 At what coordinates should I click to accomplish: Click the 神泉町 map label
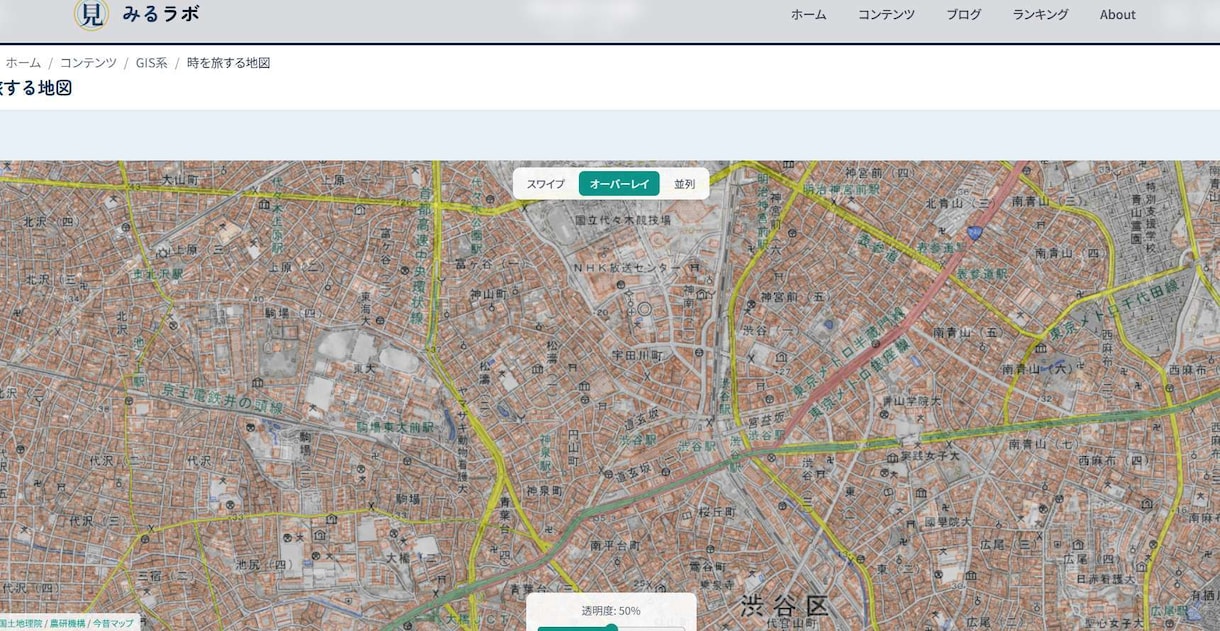(x=545, y=492)
